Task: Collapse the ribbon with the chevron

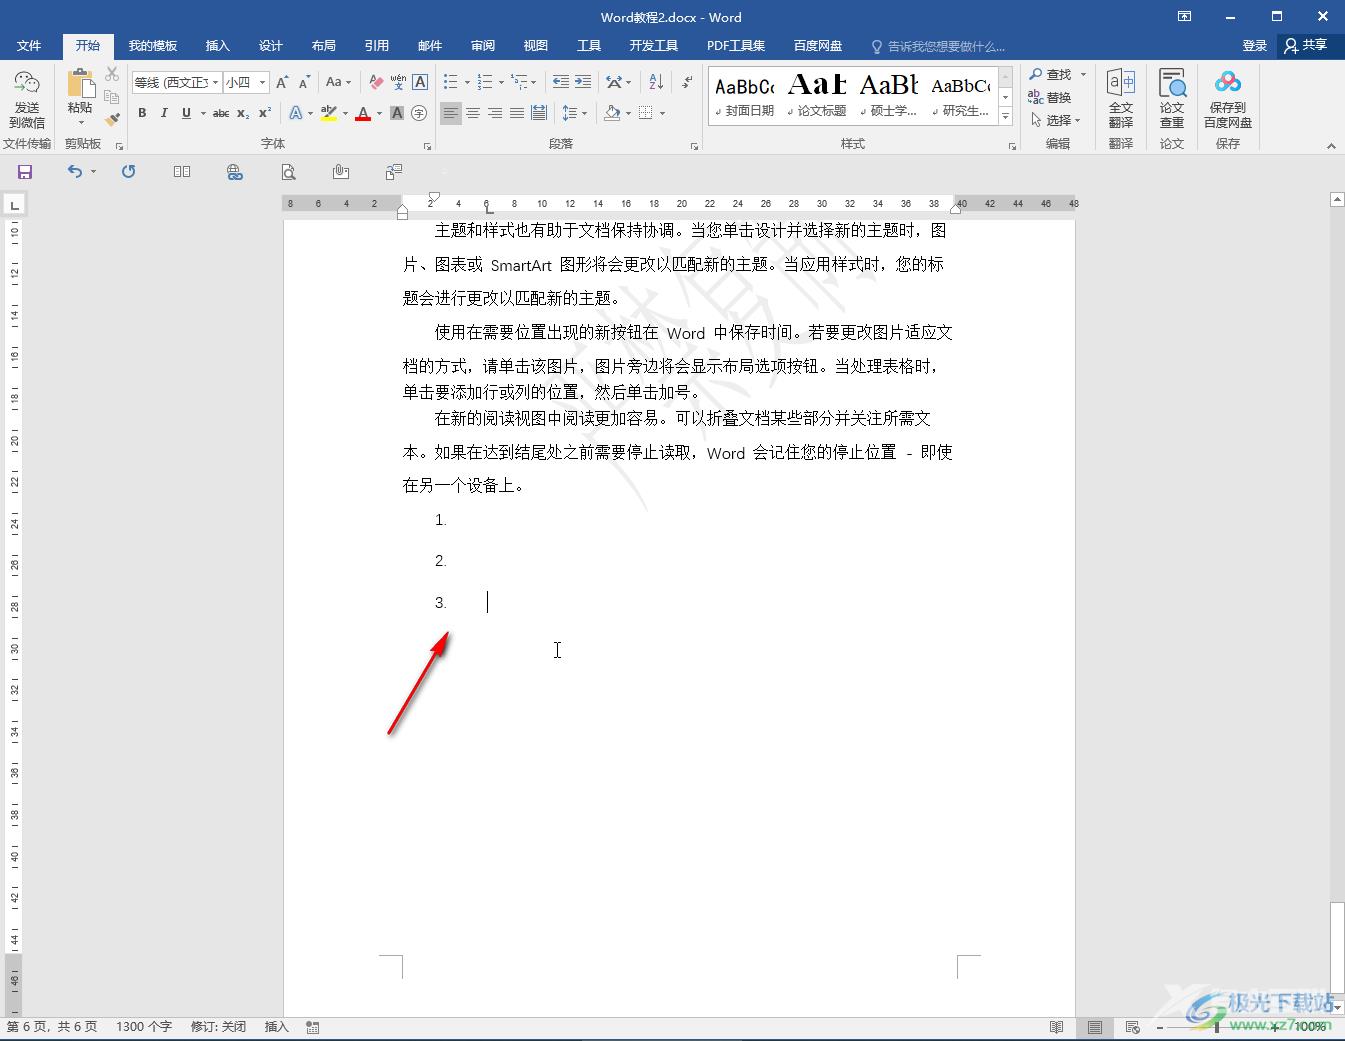Action: point(1331,146)
